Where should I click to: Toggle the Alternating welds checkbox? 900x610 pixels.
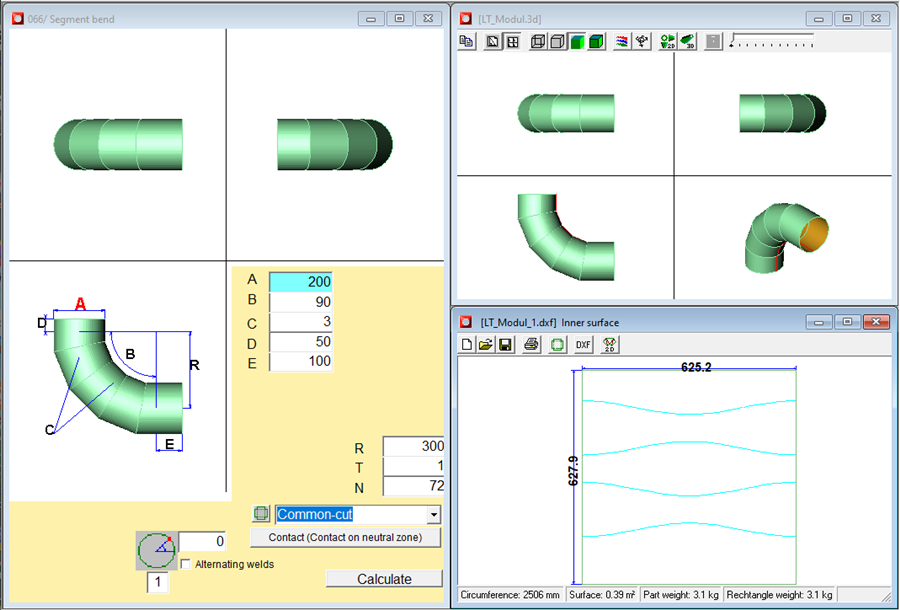185,564
